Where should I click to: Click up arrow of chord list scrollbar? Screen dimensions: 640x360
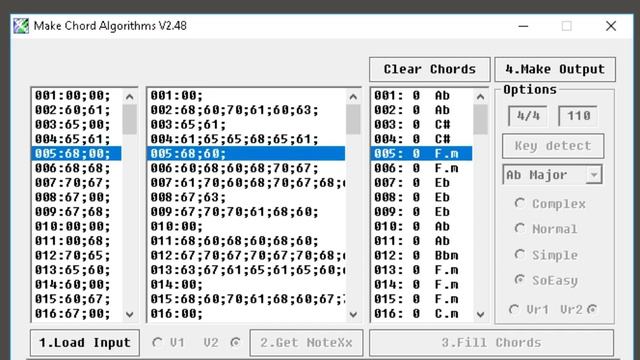(480, 97)
